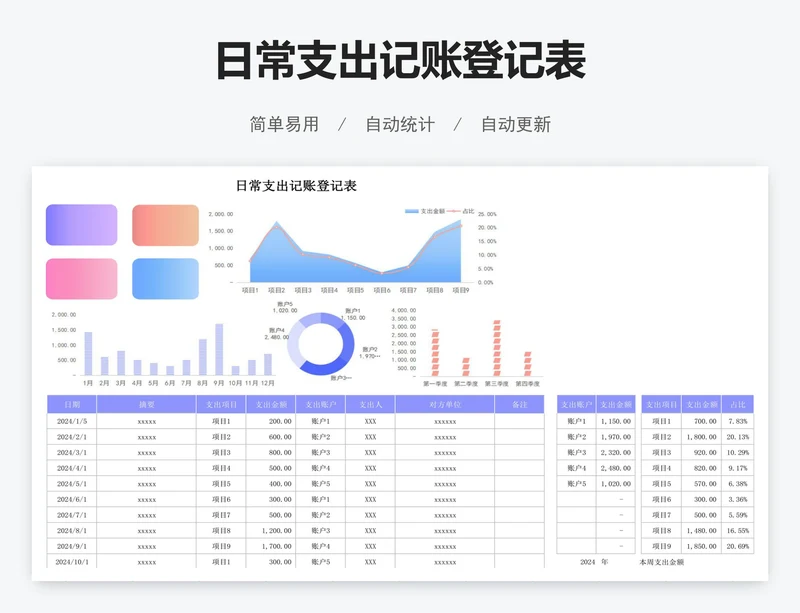Click the project total cell 1,480.00

click(x=702, y=530)
